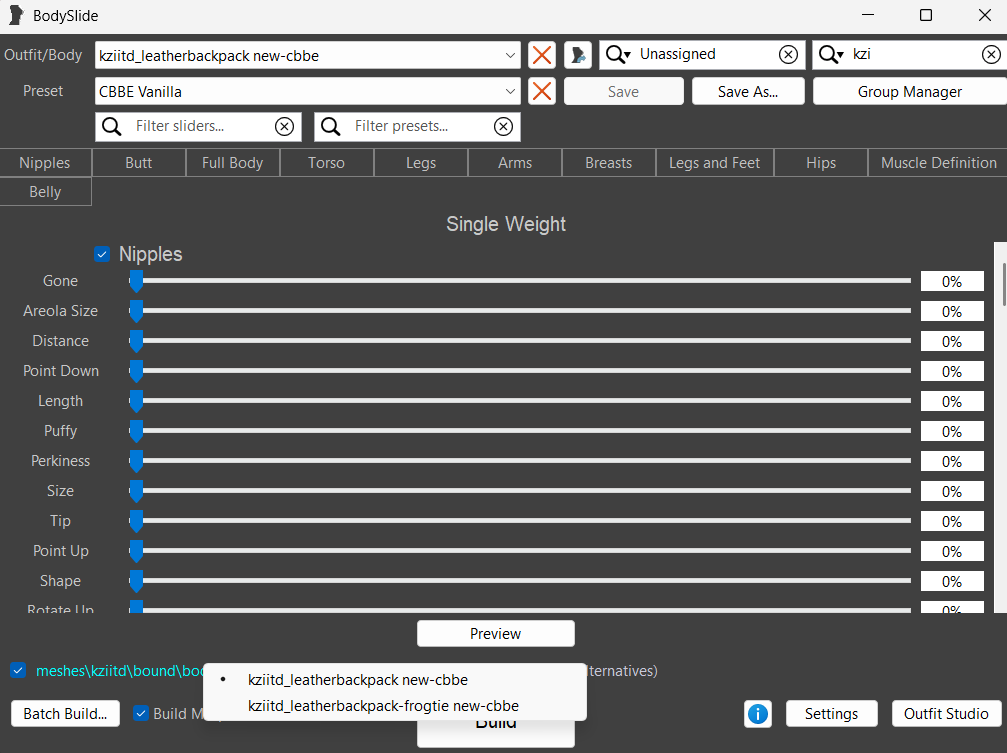
Task: Switch to the Belly tab
Action: pyautogui.click(x=45, y=191)
